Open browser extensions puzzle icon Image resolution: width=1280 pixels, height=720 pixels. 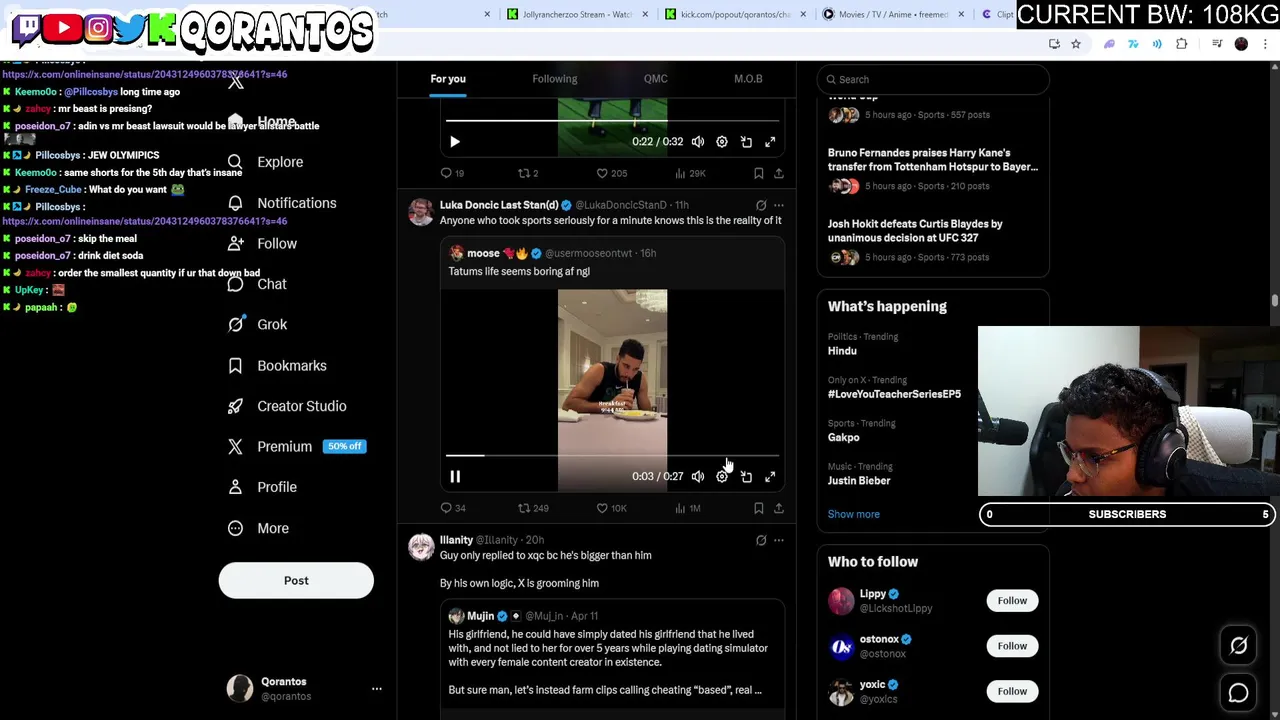[1181, 44]
